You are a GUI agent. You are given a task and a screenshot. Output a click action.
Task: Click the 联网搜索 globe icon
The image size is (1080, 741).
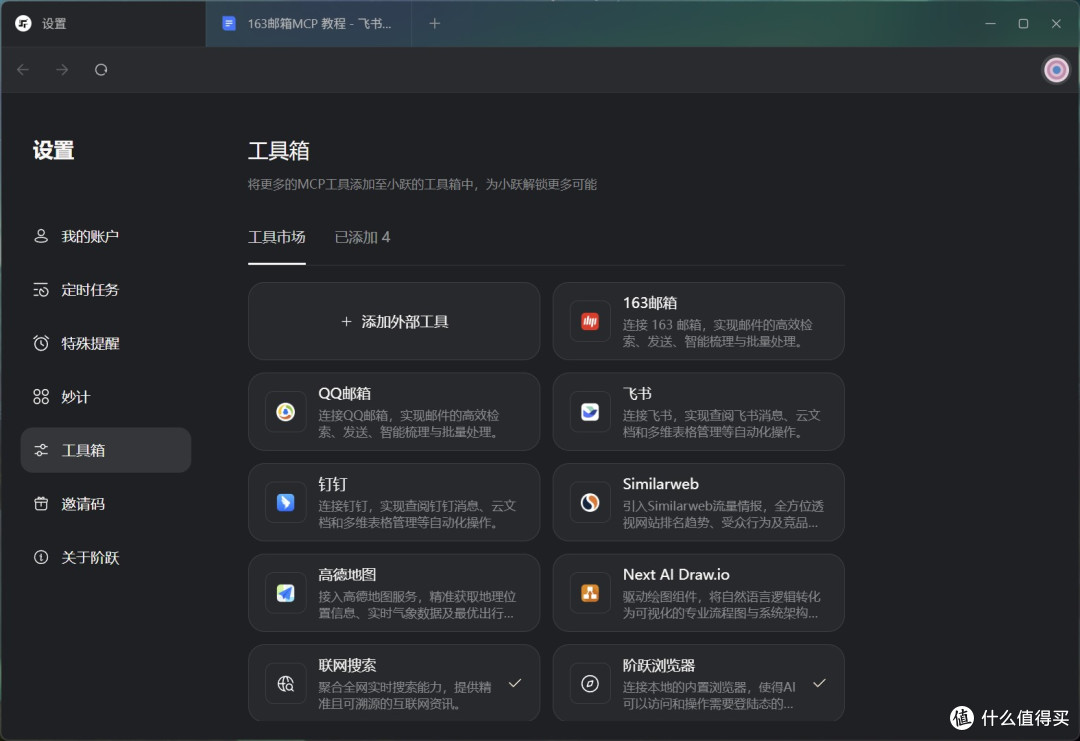click(x=286, y=684)
